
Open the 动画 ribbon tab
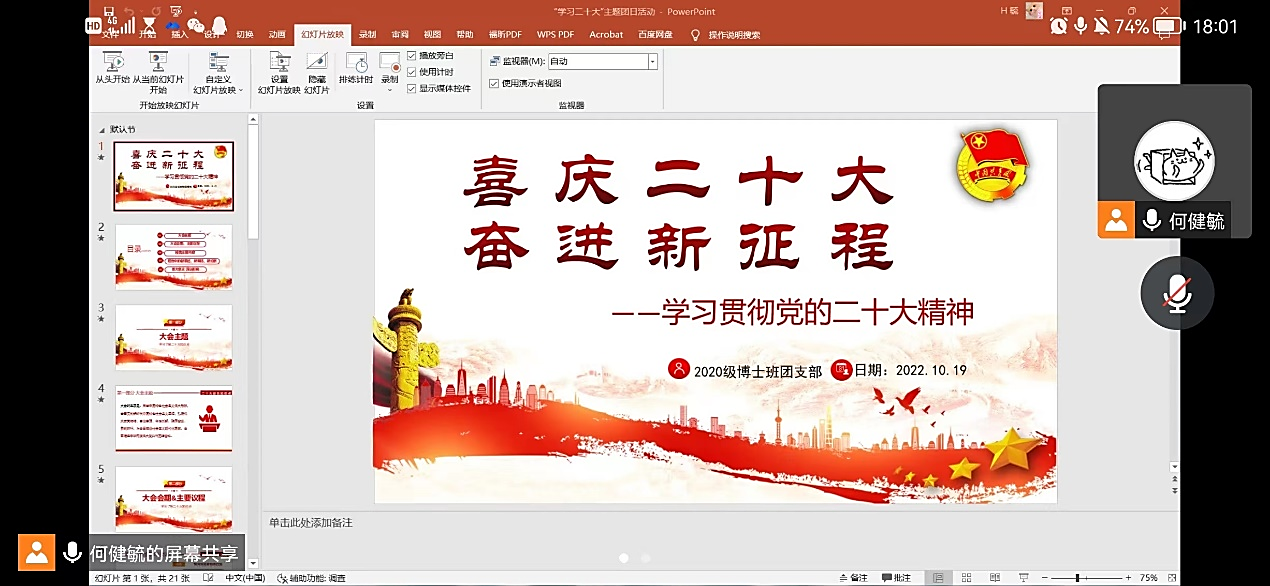pos(277,34)
